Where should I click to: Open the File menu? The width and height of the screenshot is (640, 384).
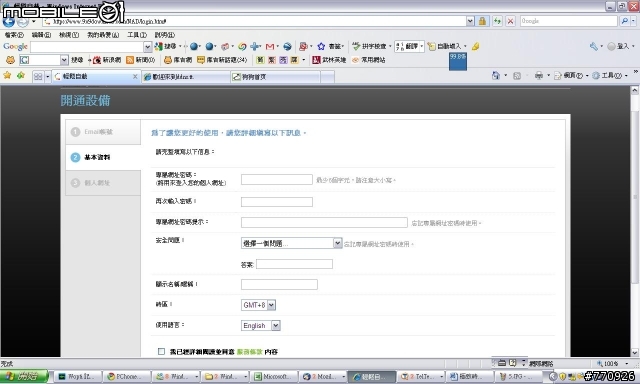click(14, 35)
